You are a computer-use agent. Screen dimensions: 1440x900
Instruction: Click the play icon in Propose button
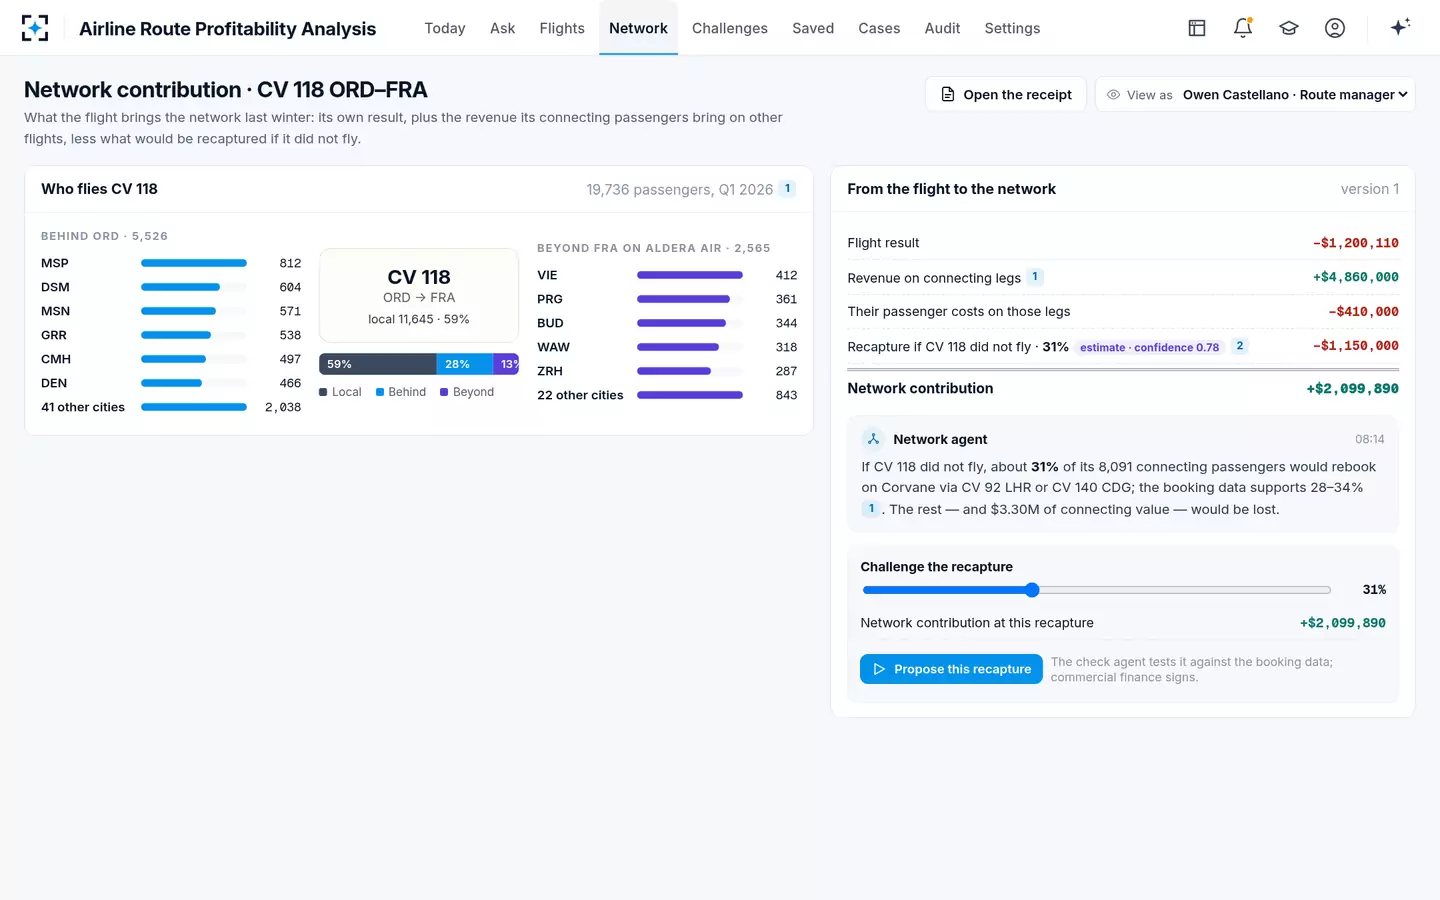(879, 669)
